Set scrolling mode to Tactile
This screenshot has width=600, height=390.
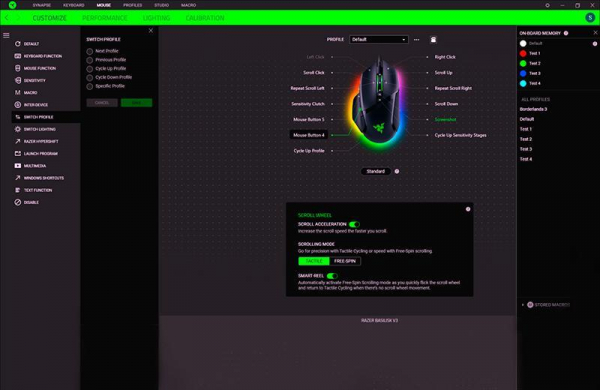click(314, 261)
